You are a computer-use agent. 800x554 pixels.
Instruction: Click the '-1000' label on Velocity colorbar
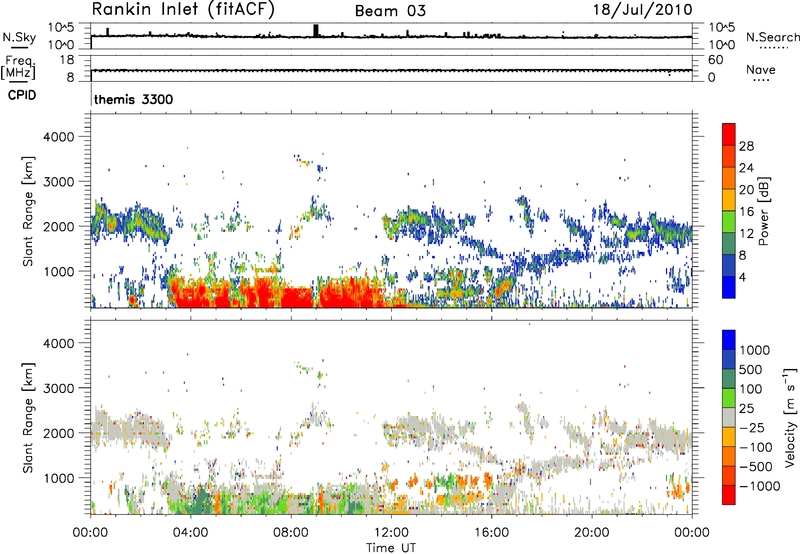pos(760,486)
